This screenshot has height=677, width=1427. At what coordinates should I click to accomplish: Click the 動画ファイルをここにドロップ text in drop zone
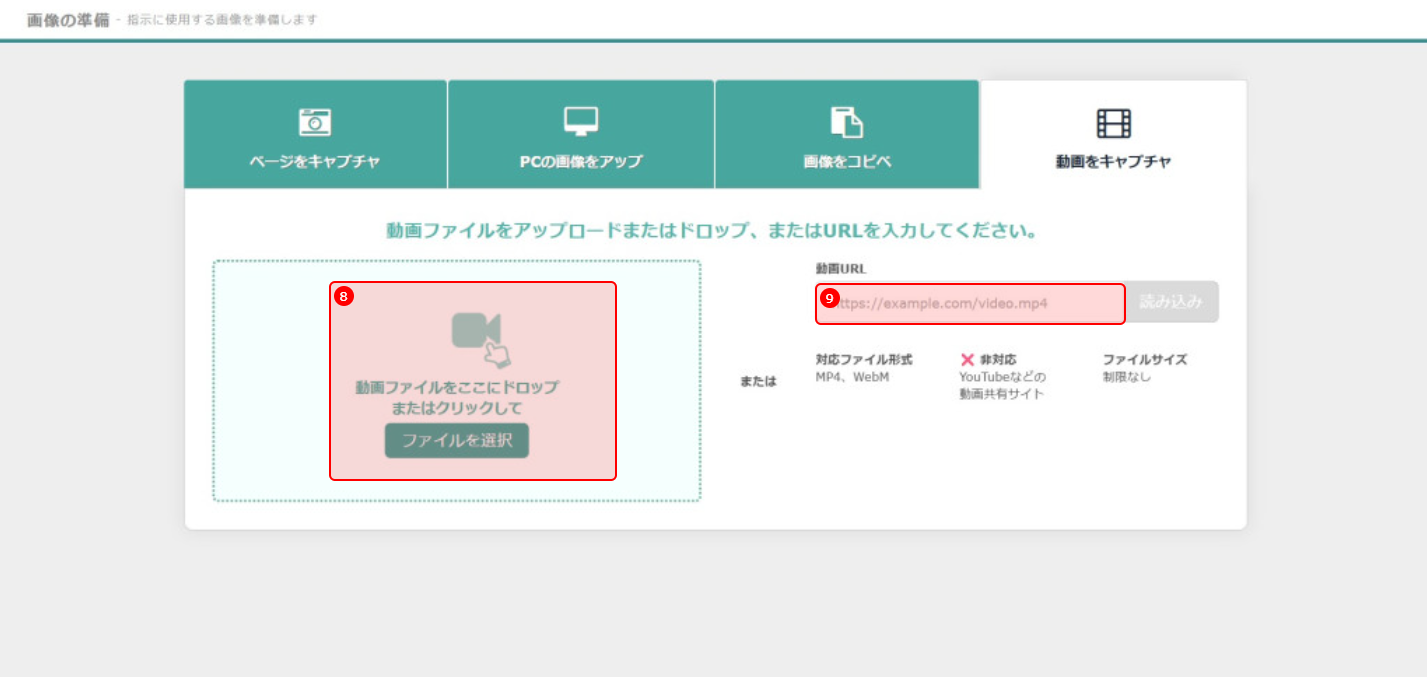pyautogui.click(x=457, y=388)
